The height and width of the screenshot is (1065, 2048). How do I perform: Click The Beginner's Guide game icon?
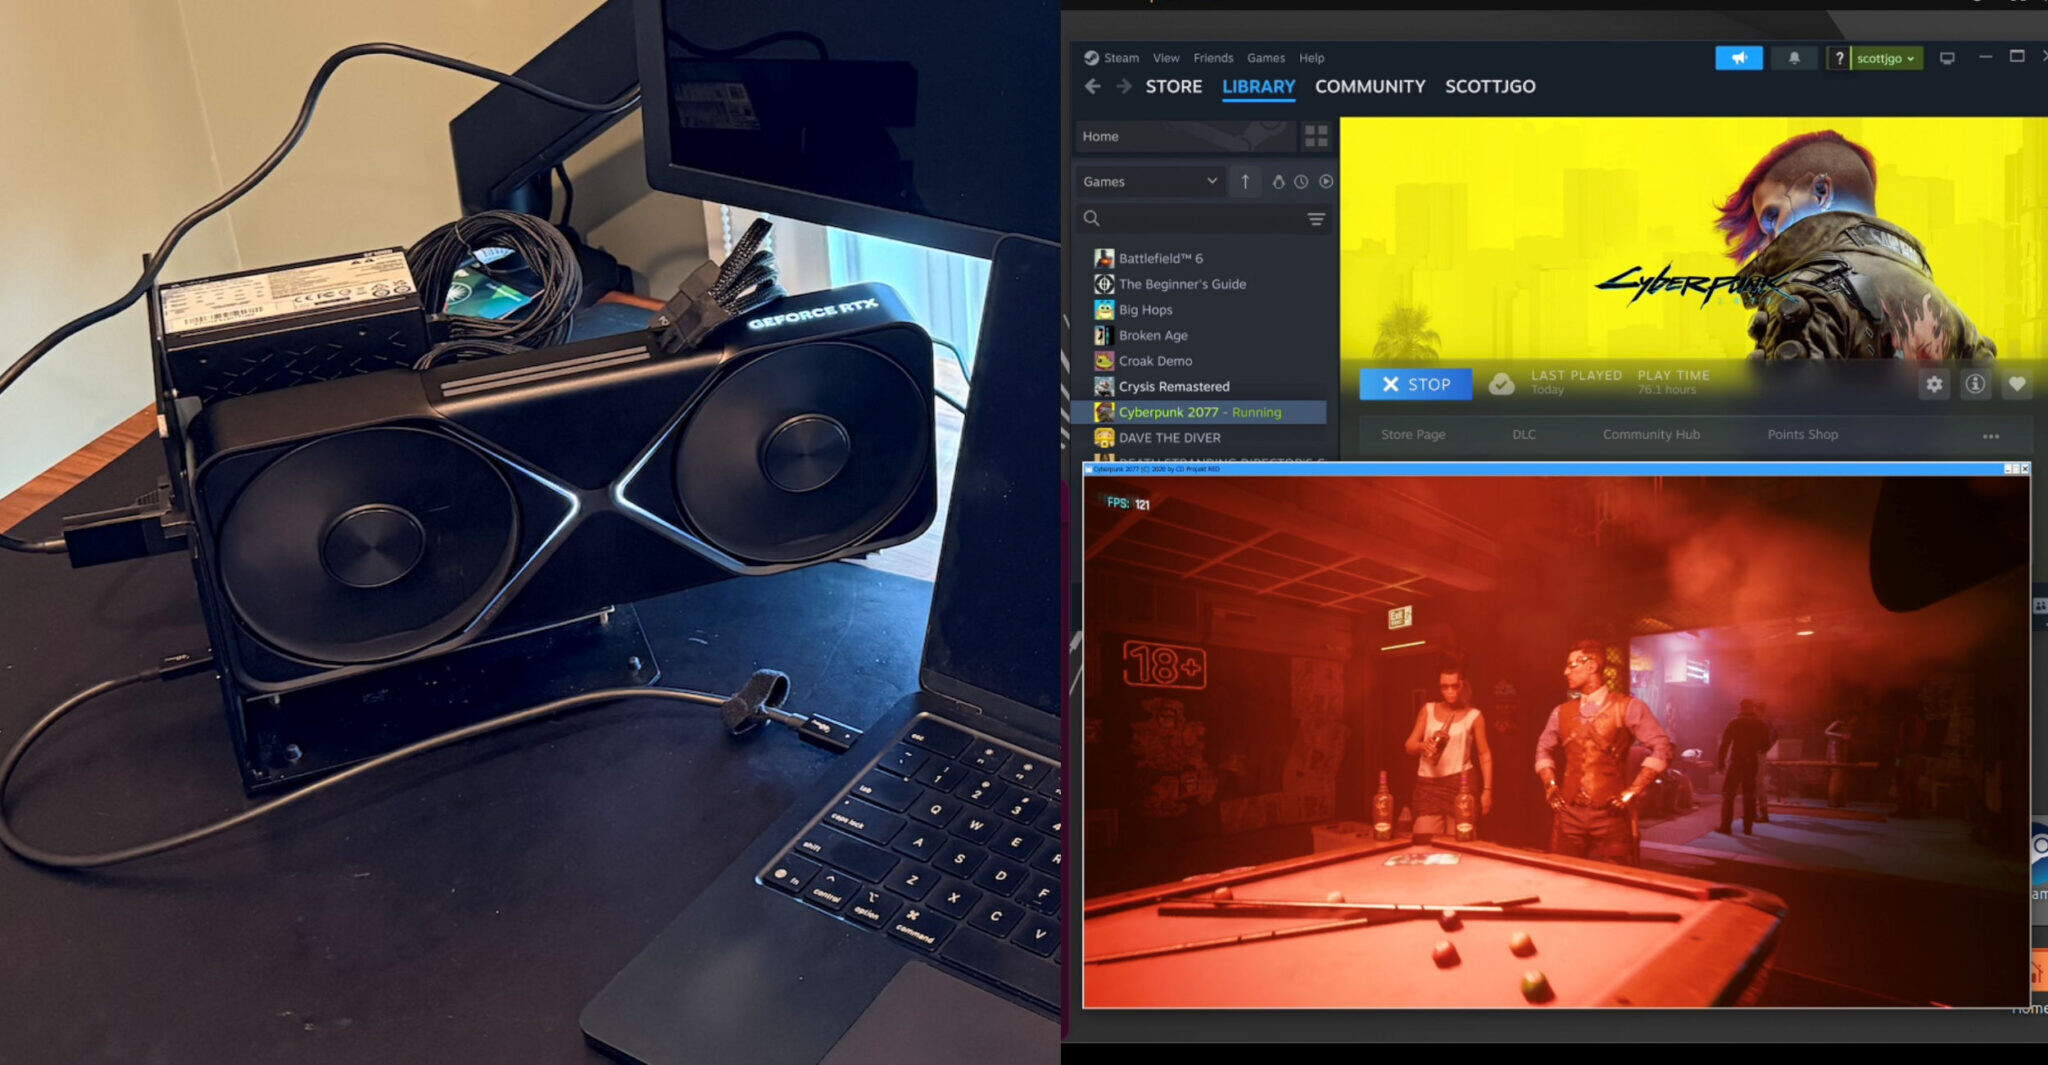[x=1104, y=284]
